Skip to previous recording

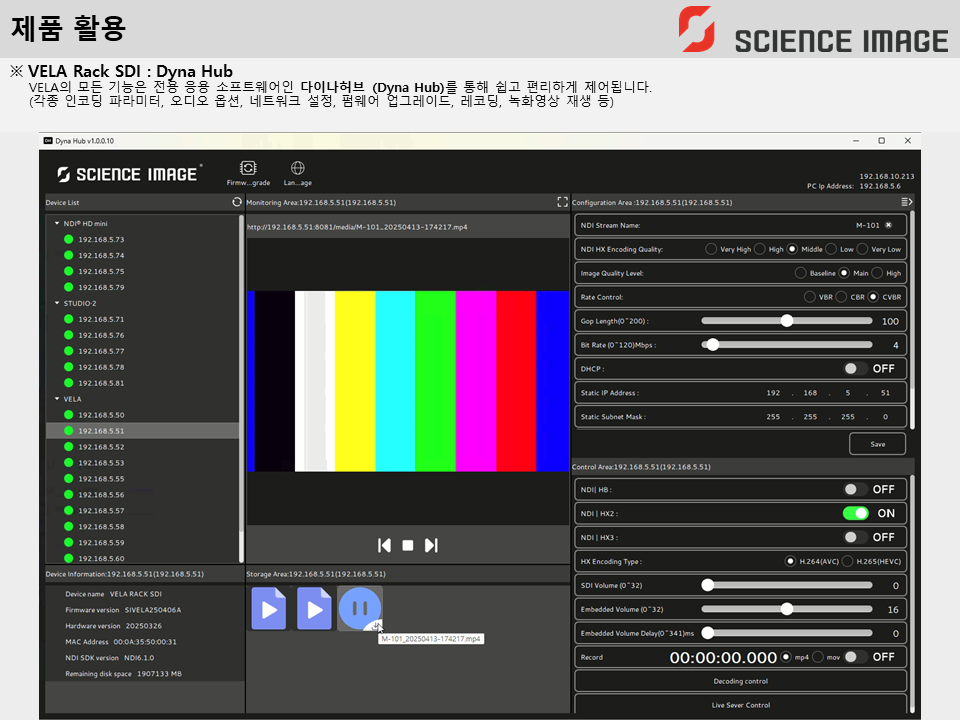tap(384, 546)
